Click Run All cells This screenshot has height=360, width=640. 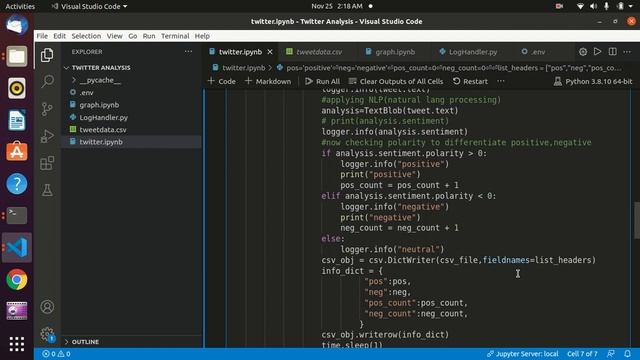click(322, 81)
